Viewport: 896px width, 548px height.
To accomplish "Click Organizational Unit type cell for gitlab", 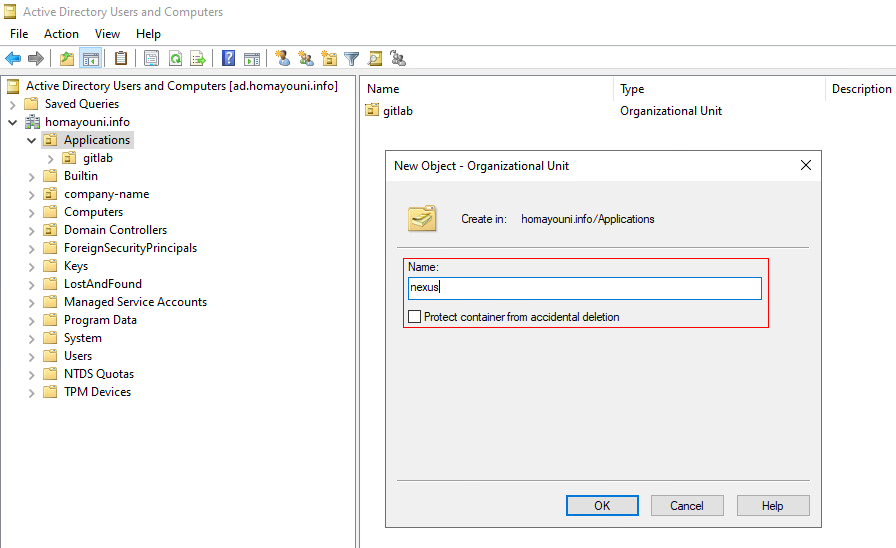I will click(x=671, y=111).
